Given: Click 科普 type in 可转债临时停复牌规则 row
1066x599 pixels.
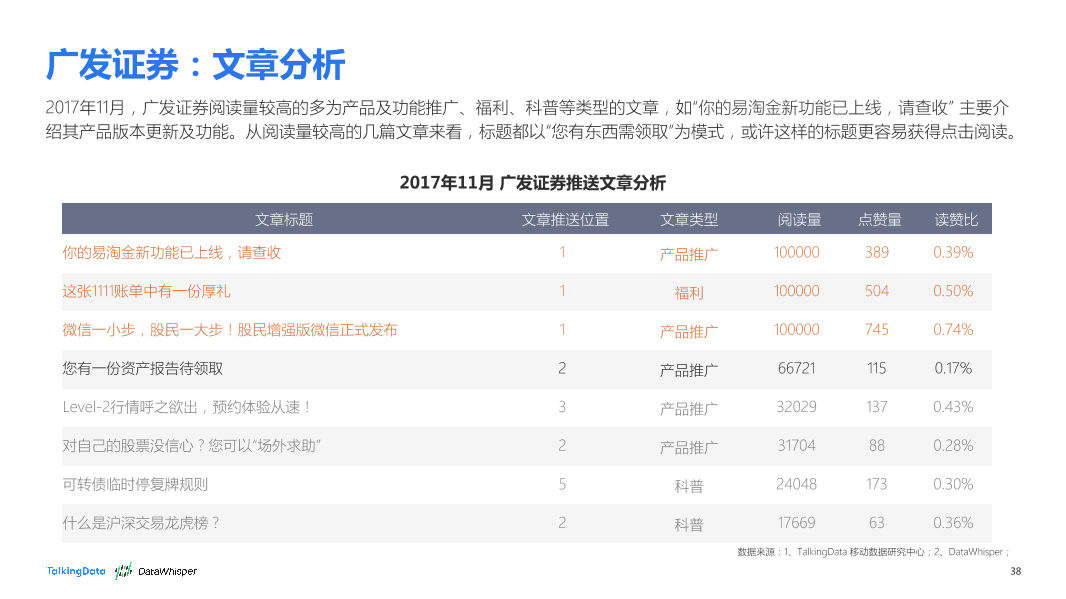Looking at the screenshot, I should tap(689, 486).
